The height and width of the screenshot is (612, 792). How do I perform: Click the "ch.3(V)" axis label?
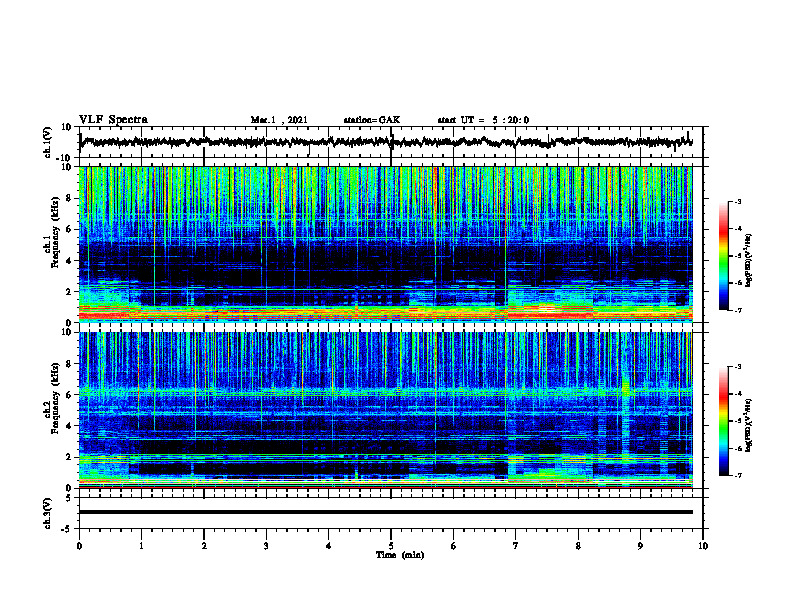(48, 513)
